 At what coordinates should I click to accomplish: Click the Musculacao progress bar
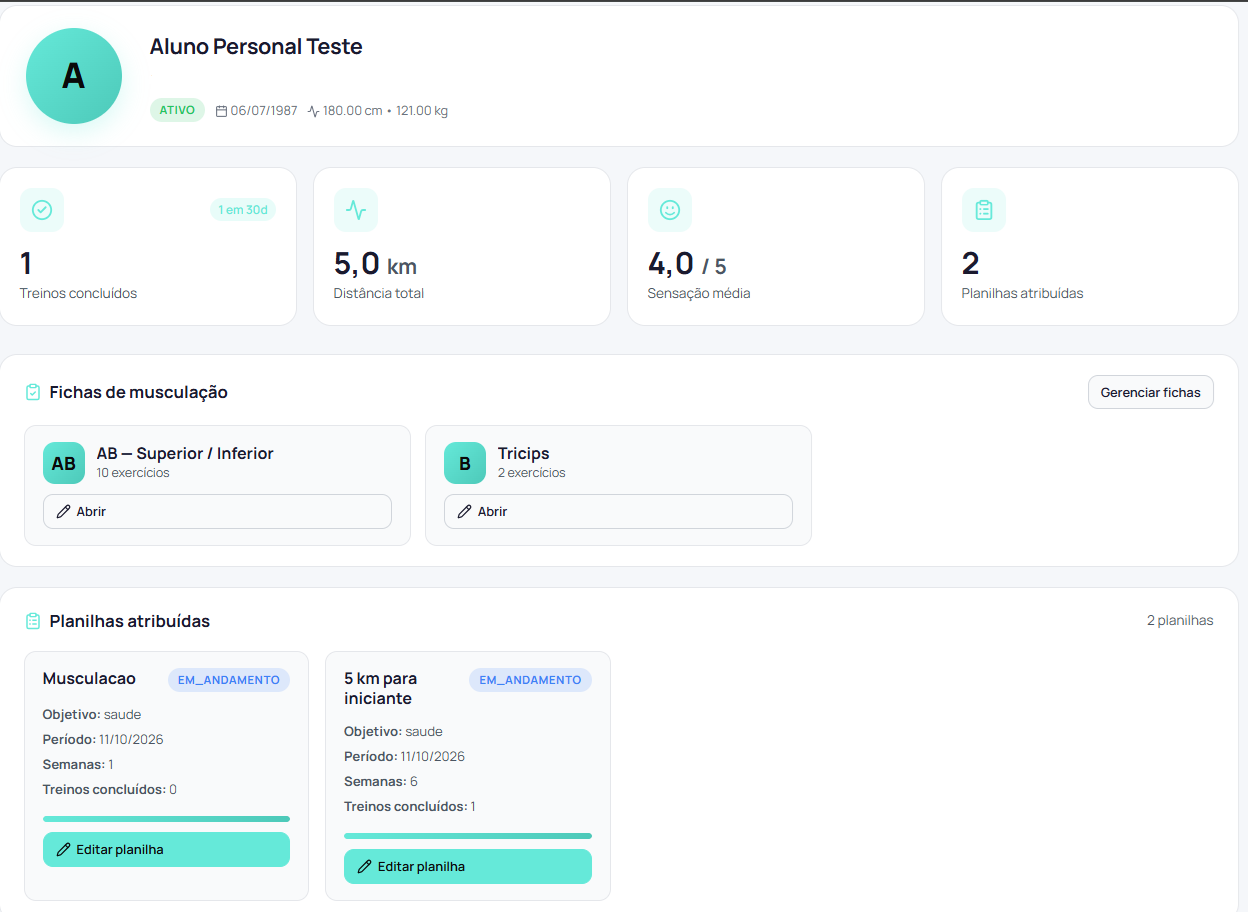[x=166, y=819]
